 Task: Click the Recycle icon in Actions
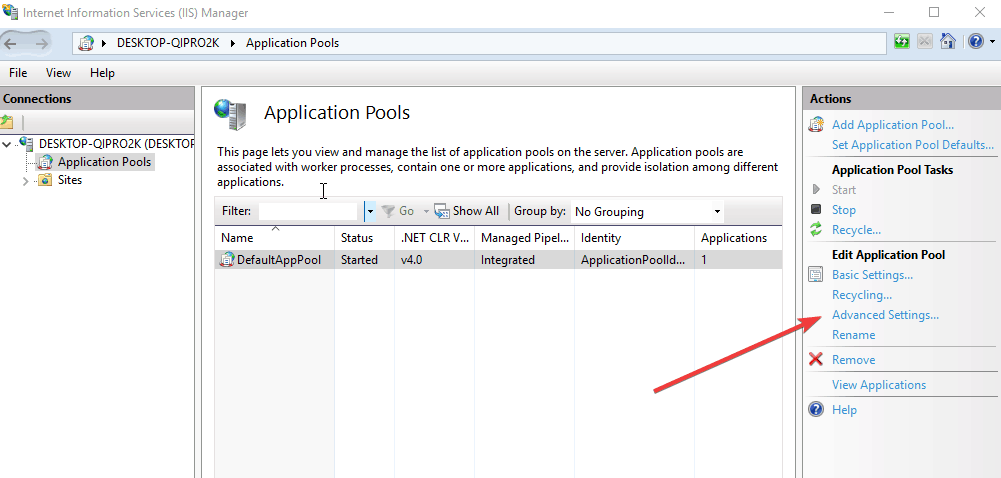click(816, 230)
